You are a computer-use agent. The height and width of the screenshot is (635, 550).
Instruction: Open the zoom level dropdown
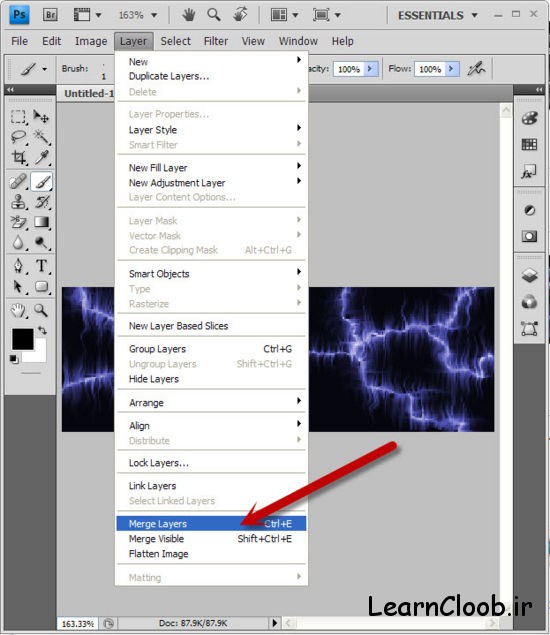point(154,15)
